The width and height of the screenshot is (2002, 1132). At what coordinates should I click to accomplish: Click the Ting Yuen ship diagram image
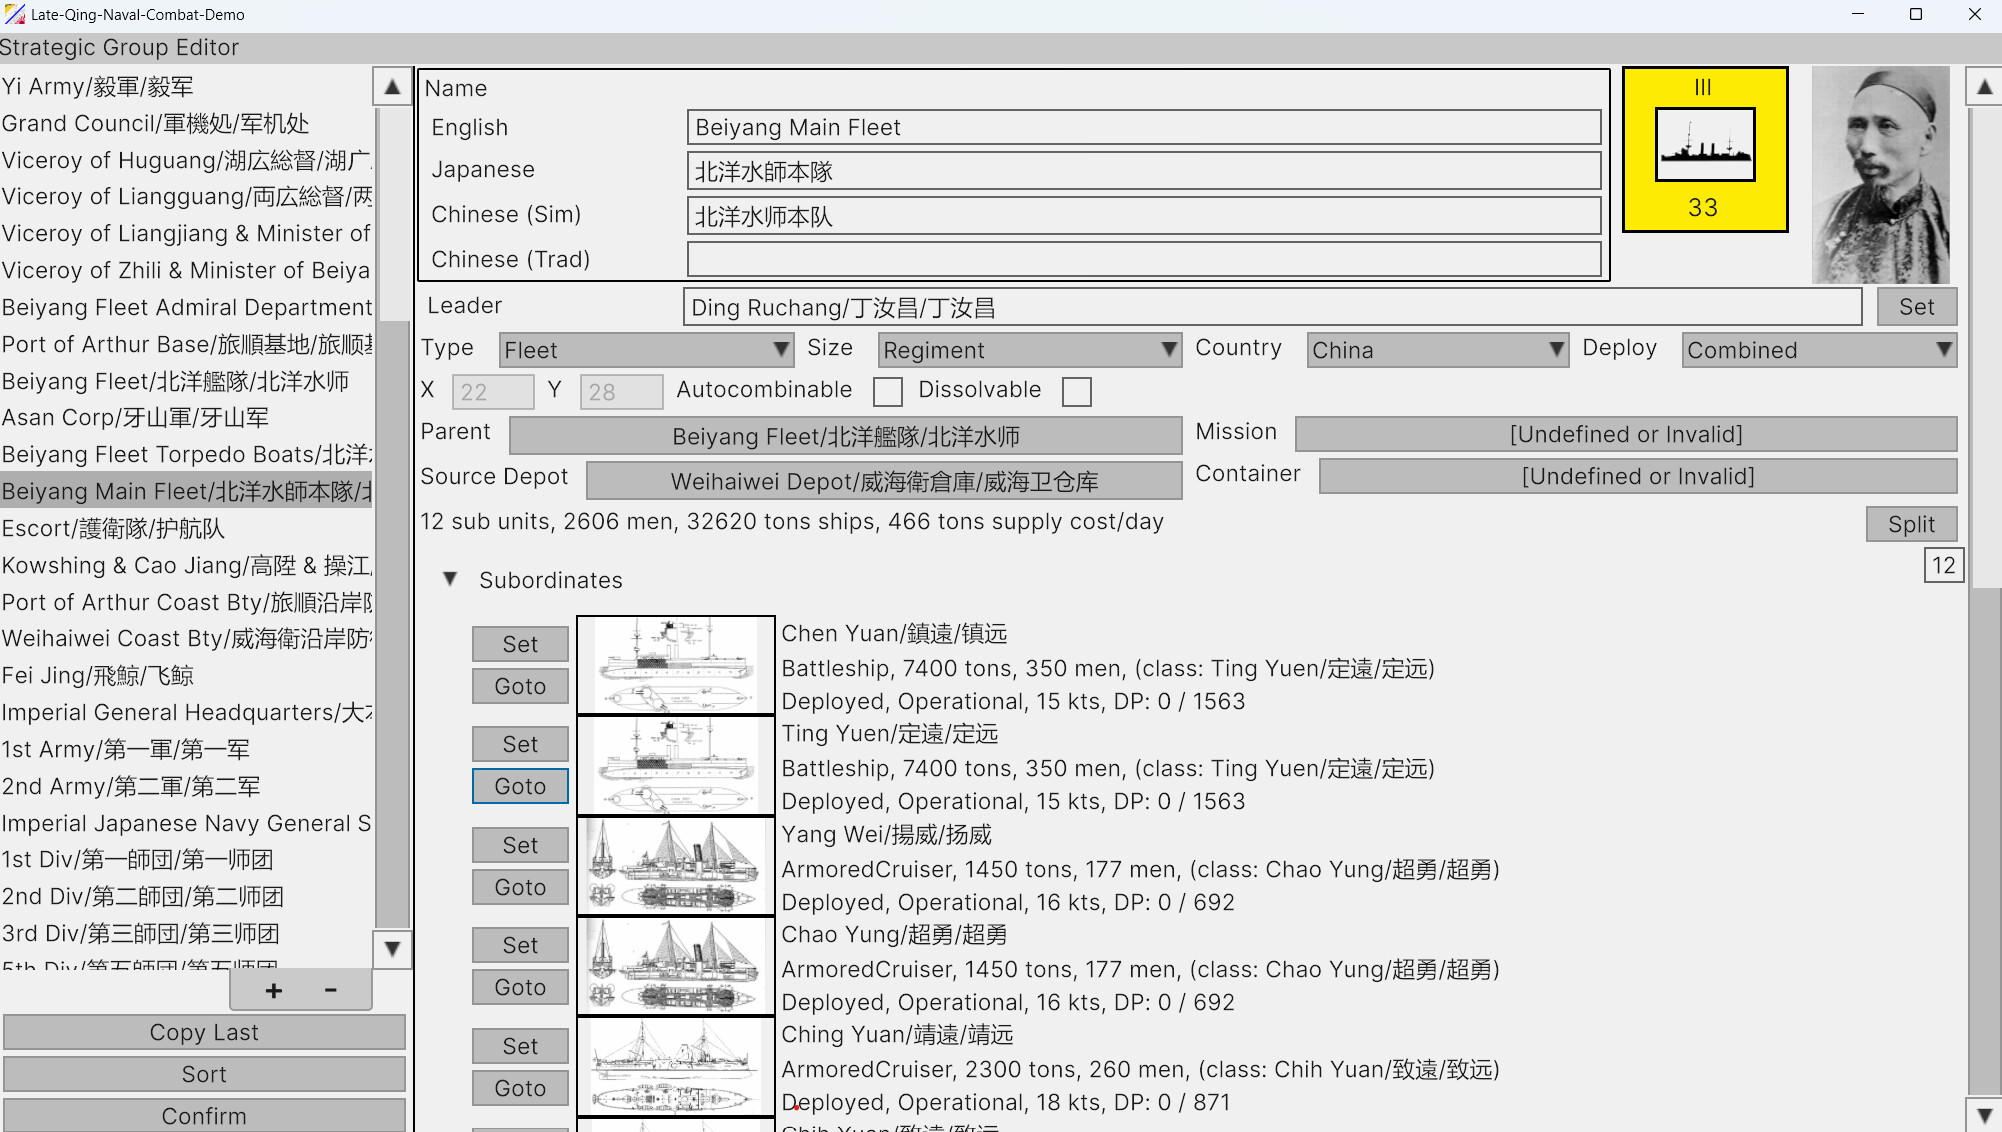[x=675, y=765]
